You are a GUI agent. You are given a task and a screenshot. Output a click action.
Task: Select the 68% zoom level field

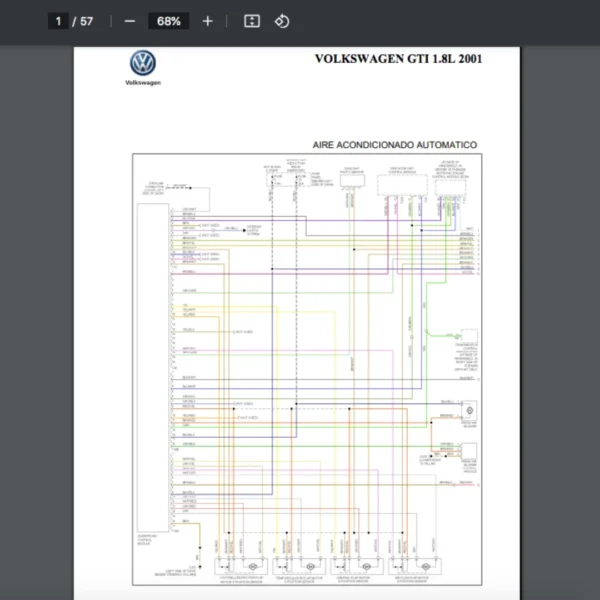[x=168, y=21]
